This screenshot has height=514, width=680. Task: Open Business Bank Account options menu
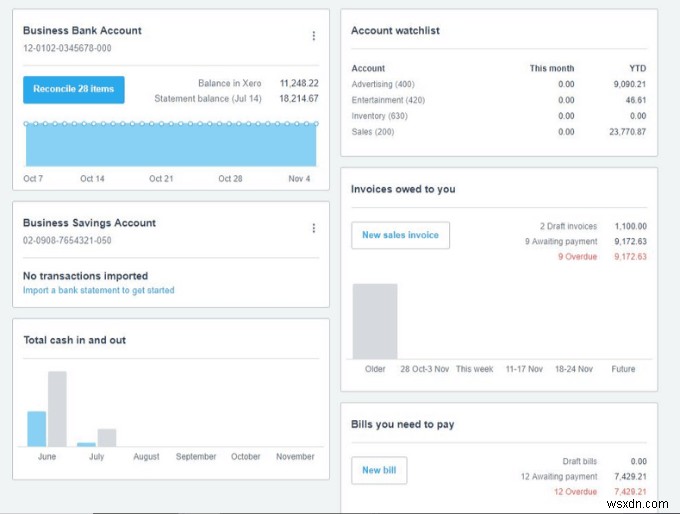click(x=313, y=36)
